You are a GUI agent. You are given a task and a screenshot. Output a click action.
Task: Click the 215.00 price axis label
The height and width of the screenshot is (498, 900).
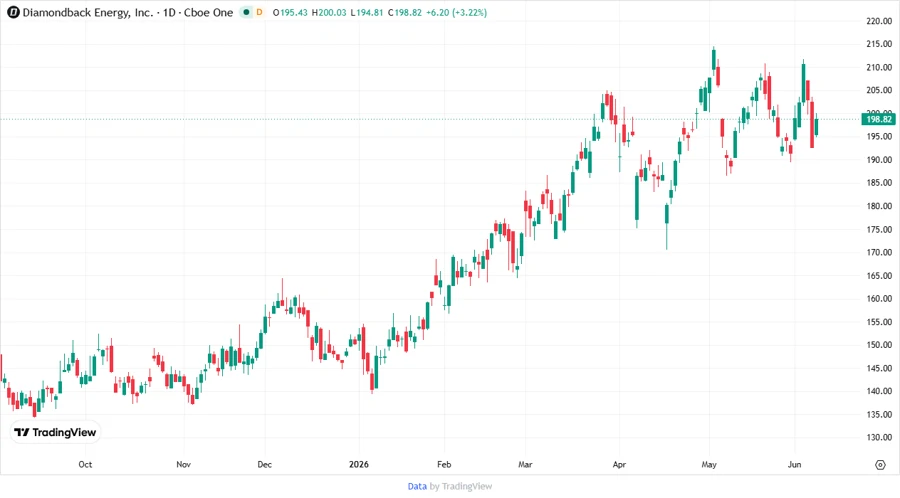[879, 44]
